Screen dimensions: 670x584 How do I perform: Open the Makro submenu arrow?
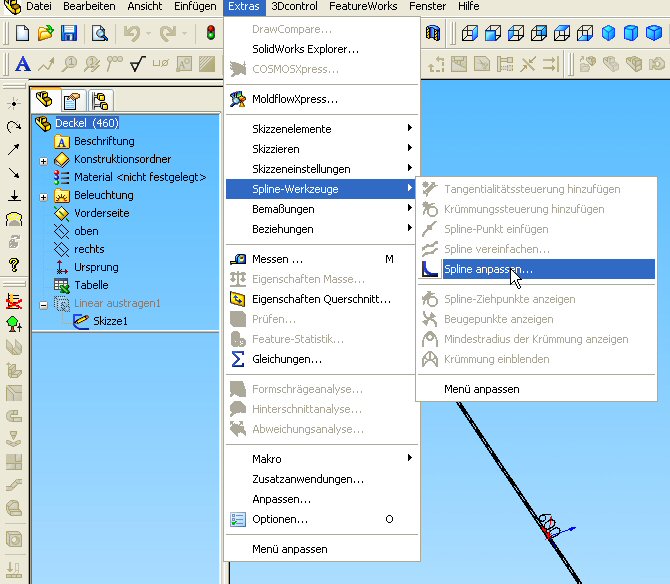click(410, 458)
